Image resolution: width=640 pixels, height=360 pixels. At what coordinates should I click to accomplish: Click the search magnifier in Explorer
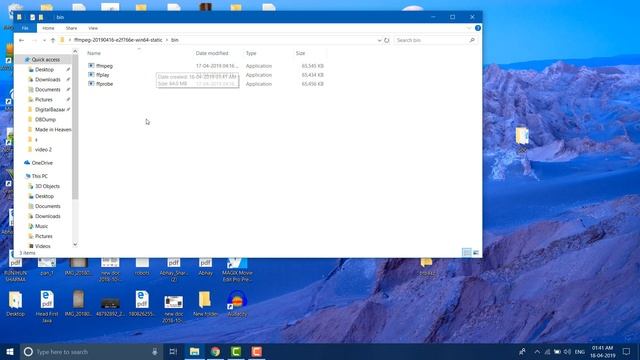472,40
